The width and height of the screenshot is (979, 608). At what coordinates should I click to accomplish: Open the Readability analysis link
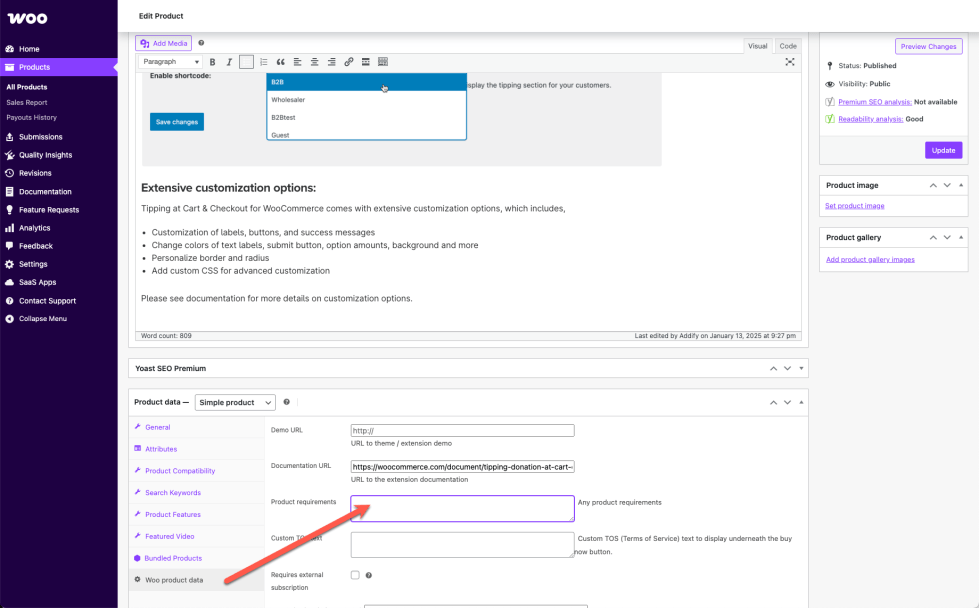(x=870, y=119)
